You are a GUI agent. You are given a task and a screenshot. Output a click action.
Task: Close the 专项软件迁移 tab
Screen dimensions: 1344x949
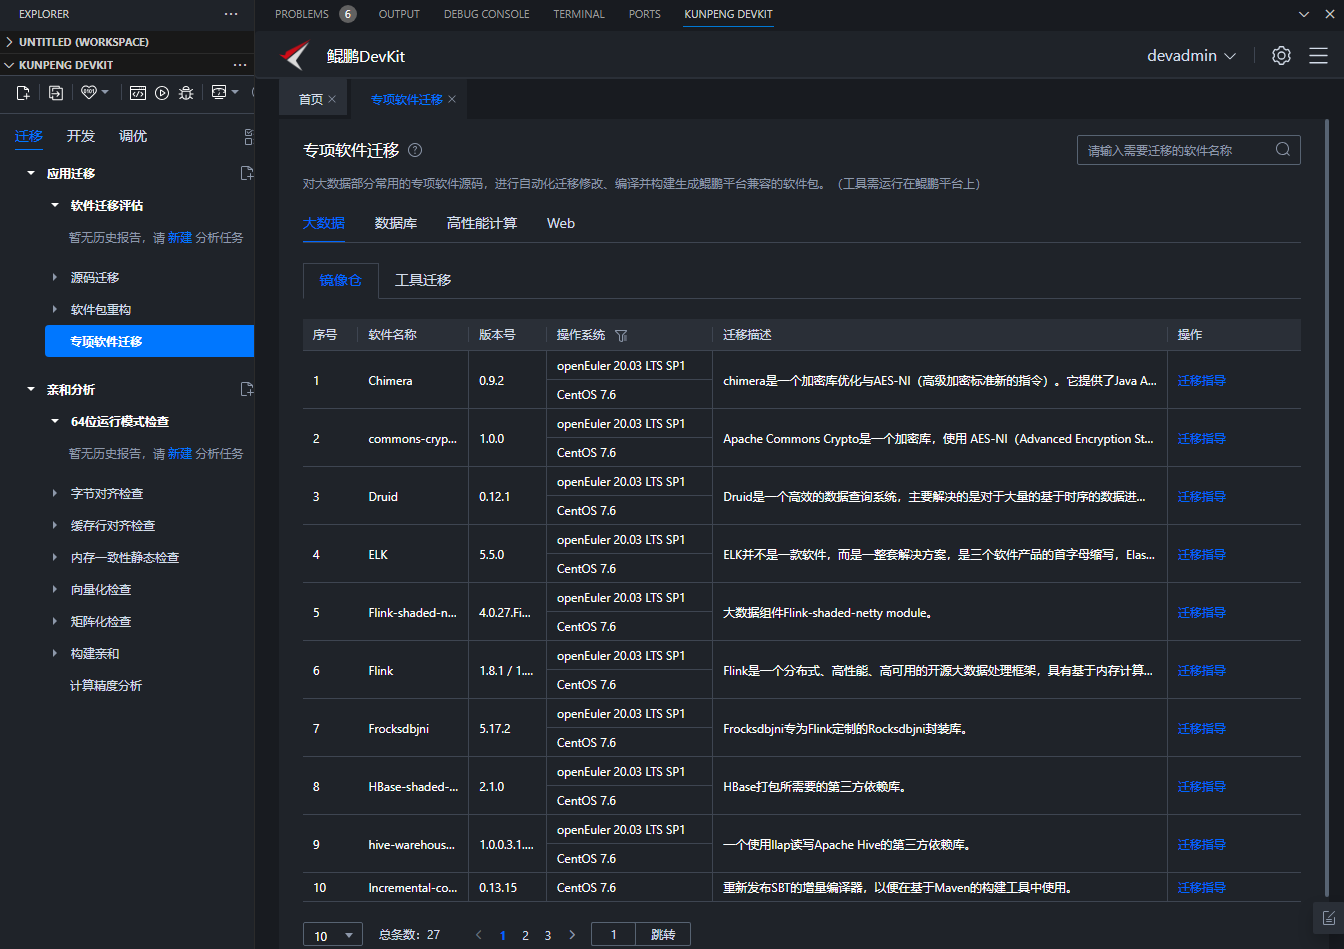tap(452, 100)
